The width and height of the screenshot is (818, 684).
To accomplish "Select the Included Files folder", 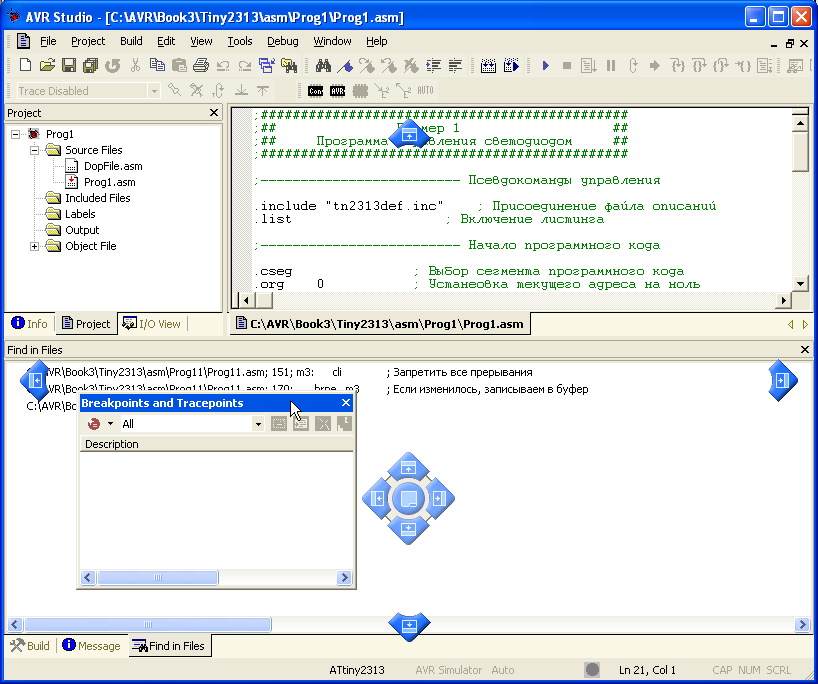I will (x=98, y=198).
